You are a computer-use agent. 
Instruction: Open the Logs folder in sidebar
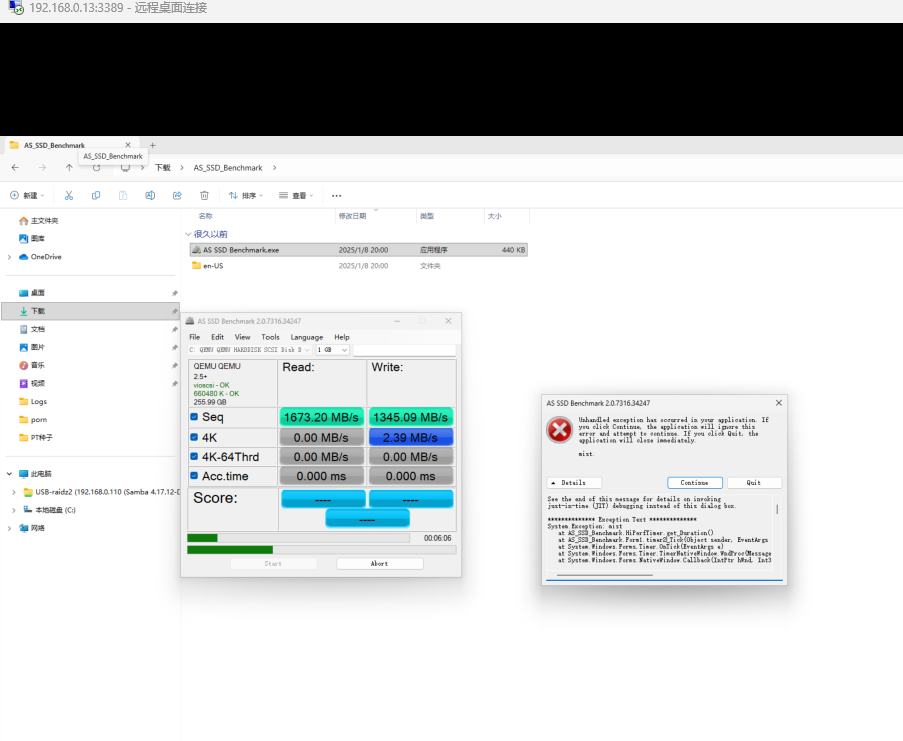33,402
